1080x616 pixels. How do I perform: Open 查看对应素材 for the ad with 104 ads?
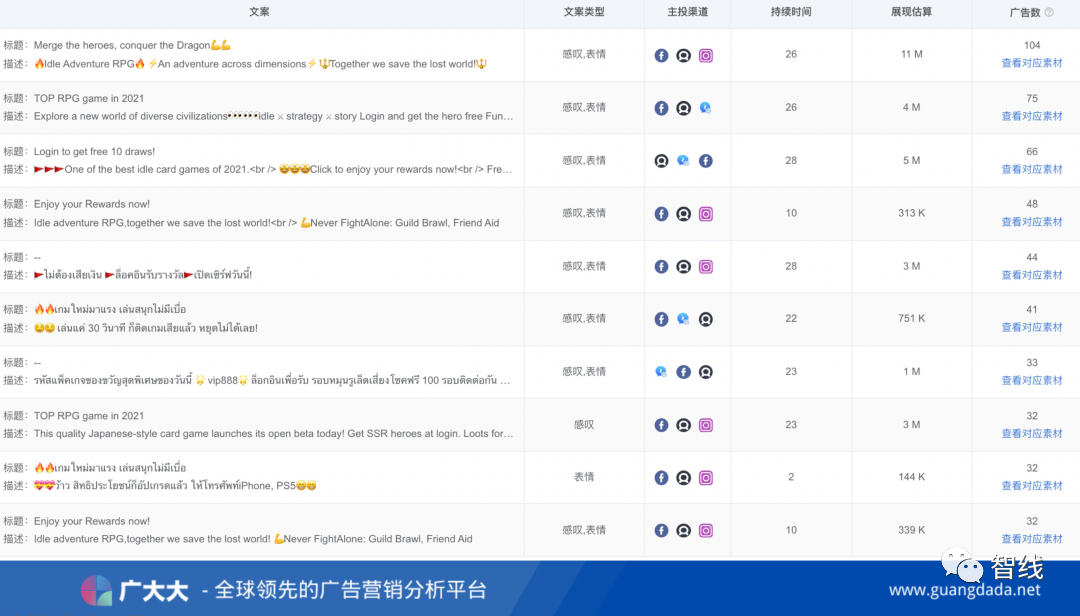pyautogui.click(x=1031, y=62)
